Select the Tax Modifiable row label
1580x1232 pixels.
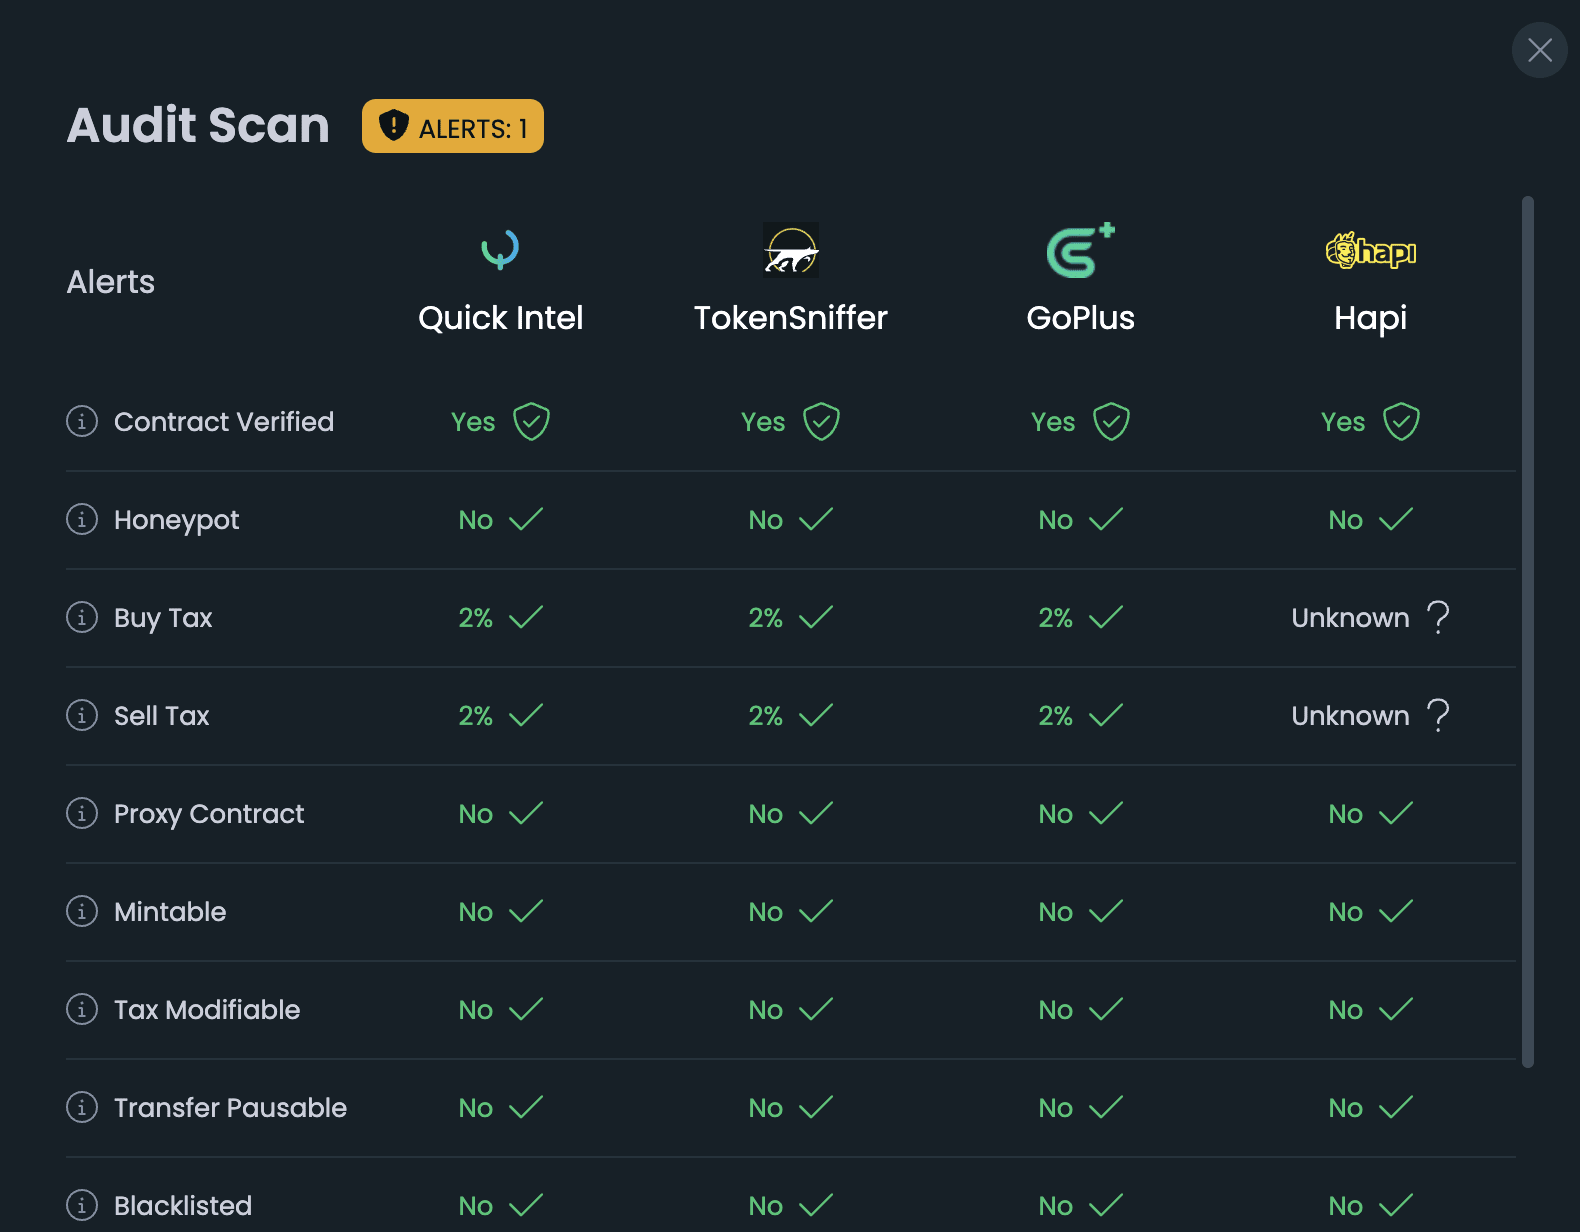coord(207,1010)
